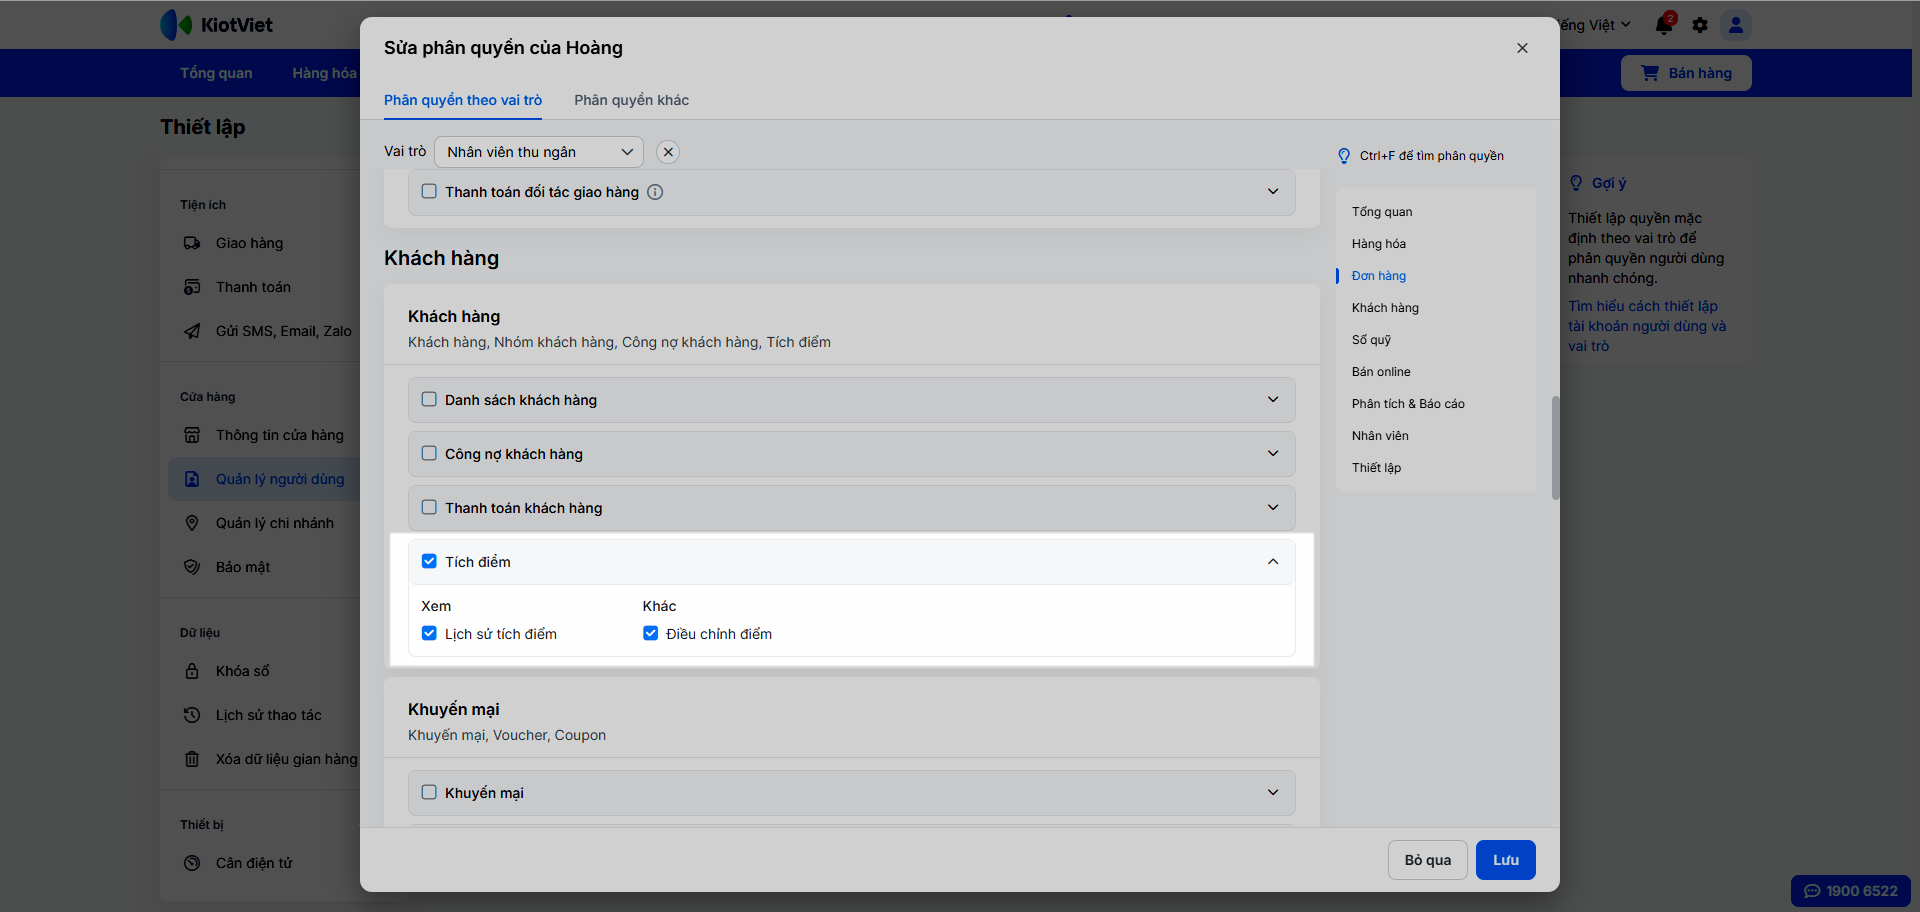This screenshot has width=1920, height=912.
Task: Click the Lưu button
Action: pos(1505,860)
